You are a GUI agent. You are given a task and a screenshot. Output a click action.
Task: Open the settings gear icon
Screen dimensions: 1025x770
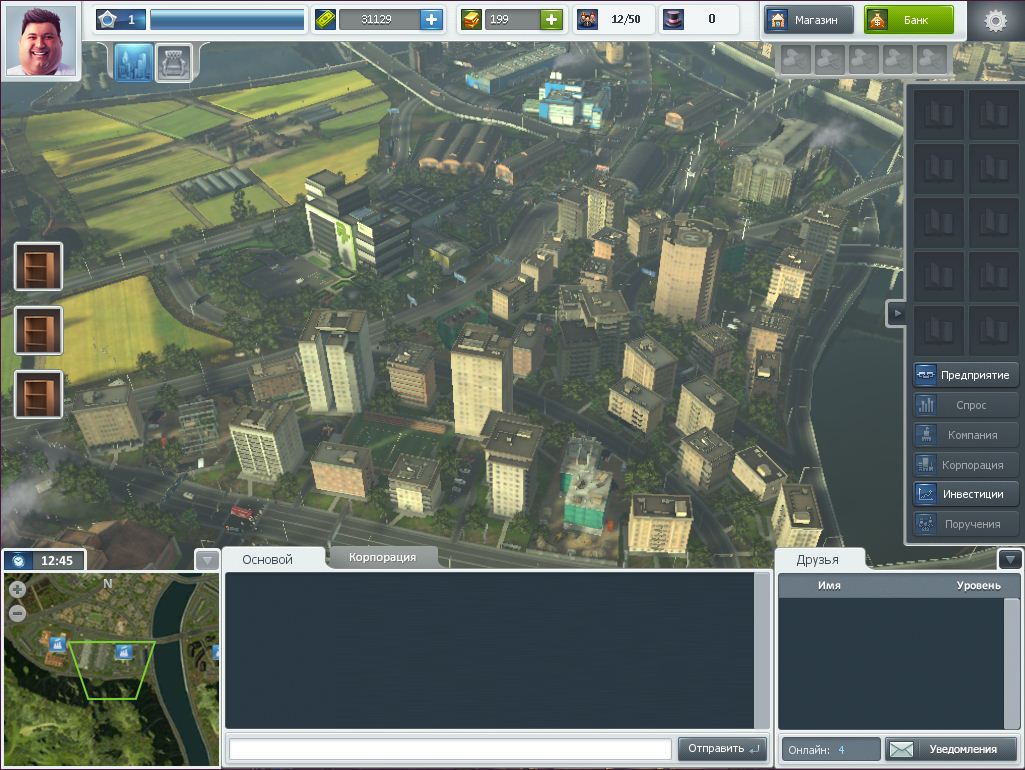(x=994, y=20)
